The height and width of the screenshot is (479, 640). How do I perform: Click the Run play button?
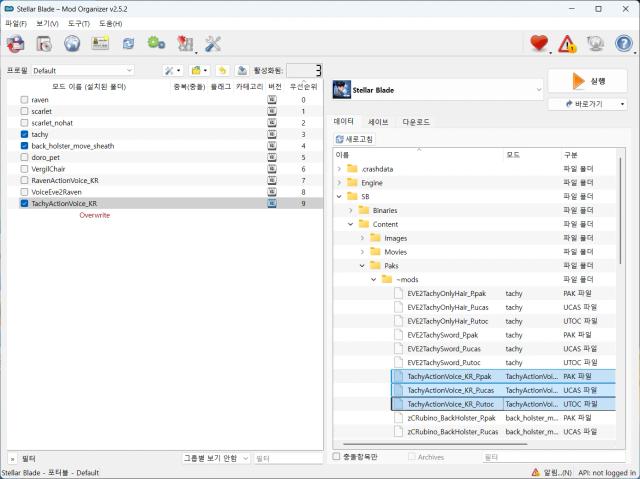pyautogui.click(x=587, y=81)
